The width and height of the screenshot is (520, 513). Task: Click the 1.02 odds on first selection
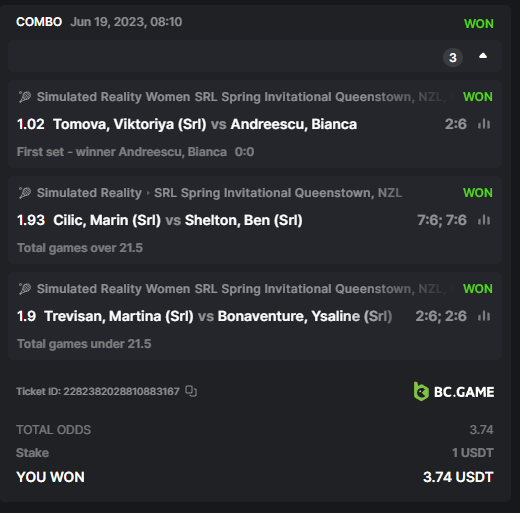pos(31,124)
